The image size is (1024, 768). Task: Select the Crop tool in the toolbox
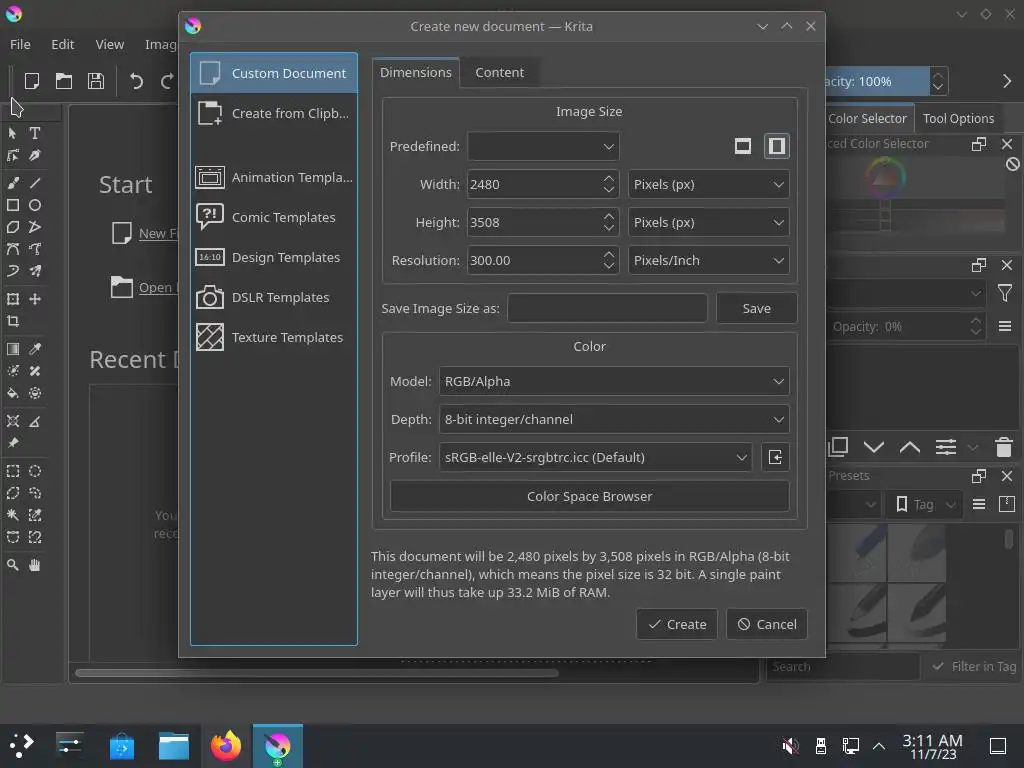tap(12, 321)
